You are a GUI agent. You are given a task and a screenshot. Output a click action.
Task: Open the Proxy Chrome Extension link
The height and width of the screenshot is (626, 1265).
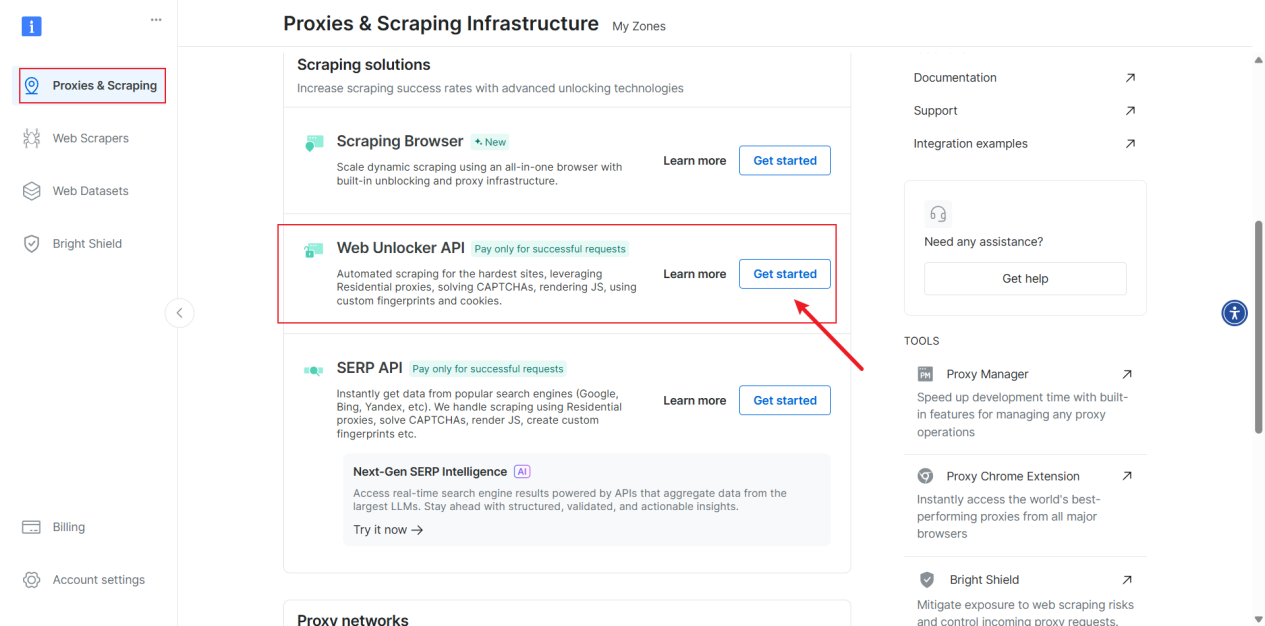(x=1013, y=476)
